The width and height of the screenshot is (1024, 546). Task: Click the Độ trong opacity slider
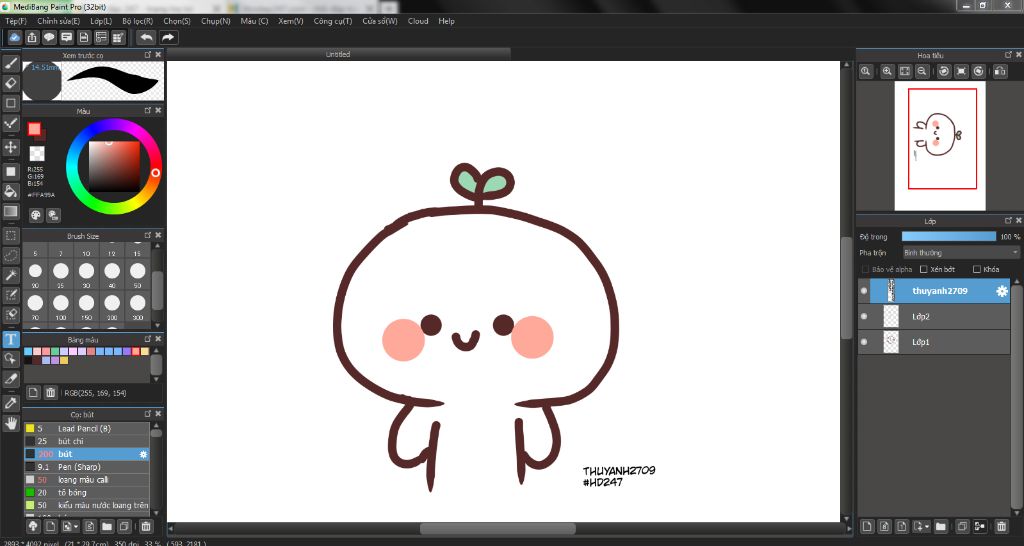[x=949, y=236]
